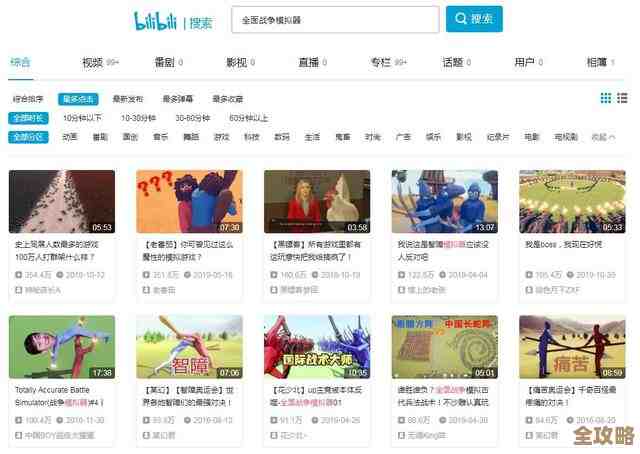Switch to list view layout
Screen dimensions: 640x454
tap(622, 98)
